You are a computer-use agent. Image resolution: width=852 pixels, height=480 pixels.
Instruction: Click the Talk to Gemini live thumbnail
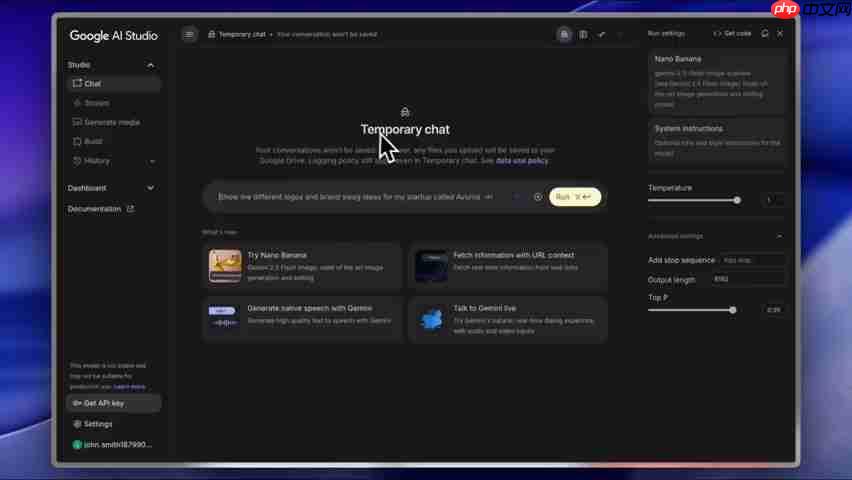431,319
